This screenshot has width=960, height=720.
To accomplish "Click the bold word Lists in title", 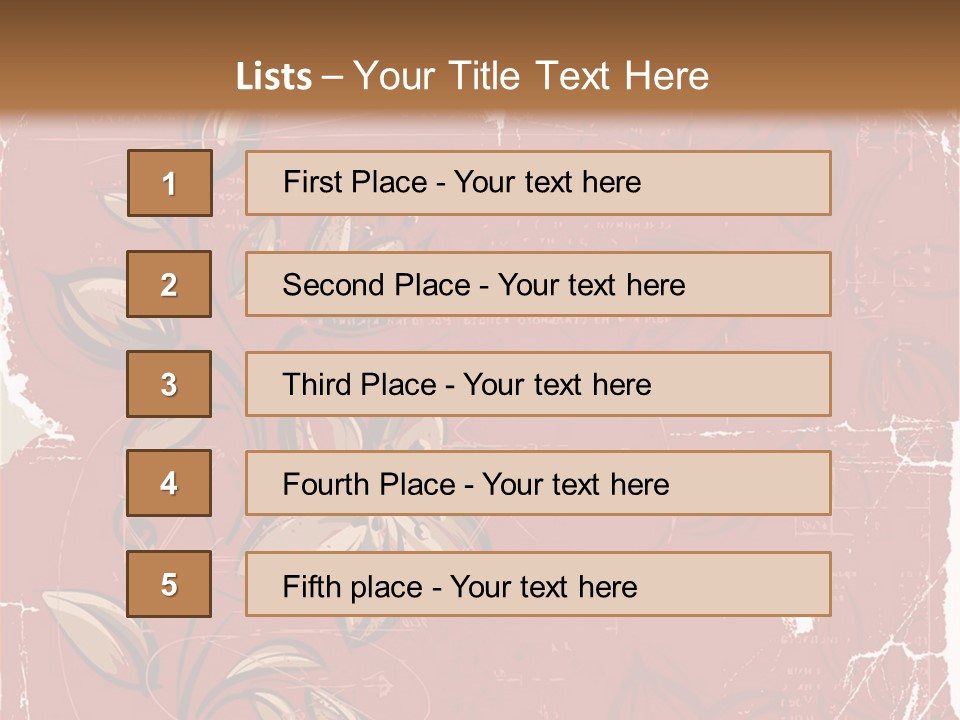I will click(x=274, y=76).
